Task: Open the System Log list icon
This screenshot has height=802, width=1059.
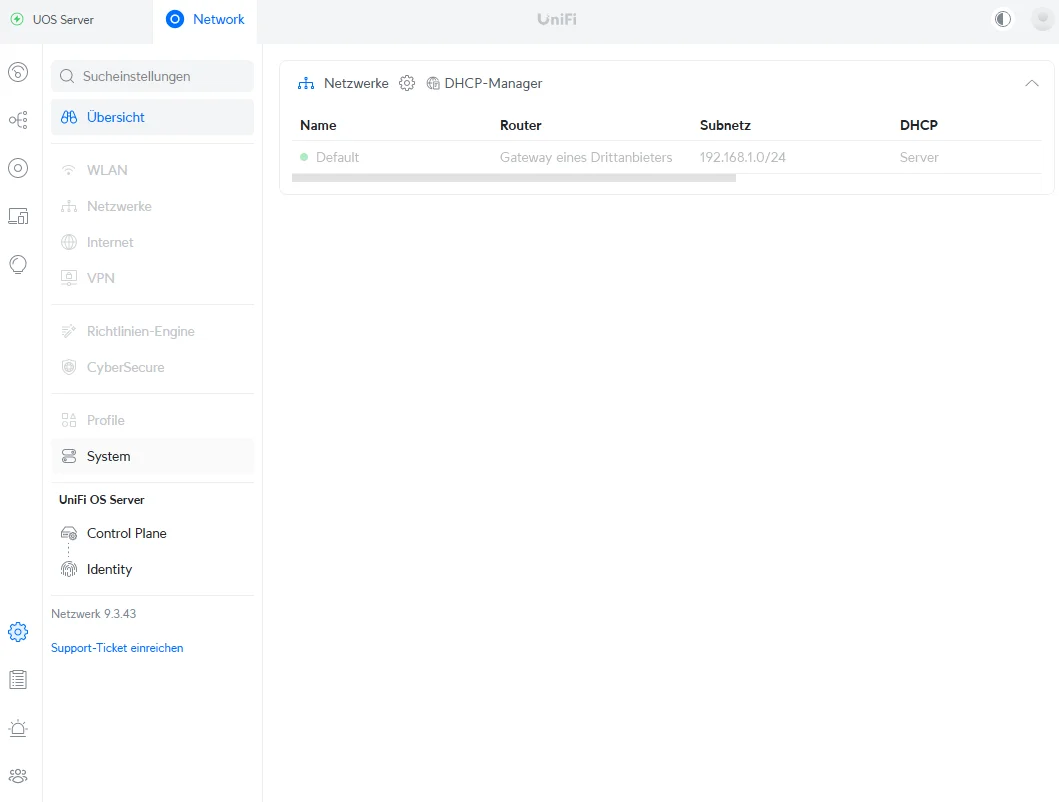Action: click(x=18, y=680)
